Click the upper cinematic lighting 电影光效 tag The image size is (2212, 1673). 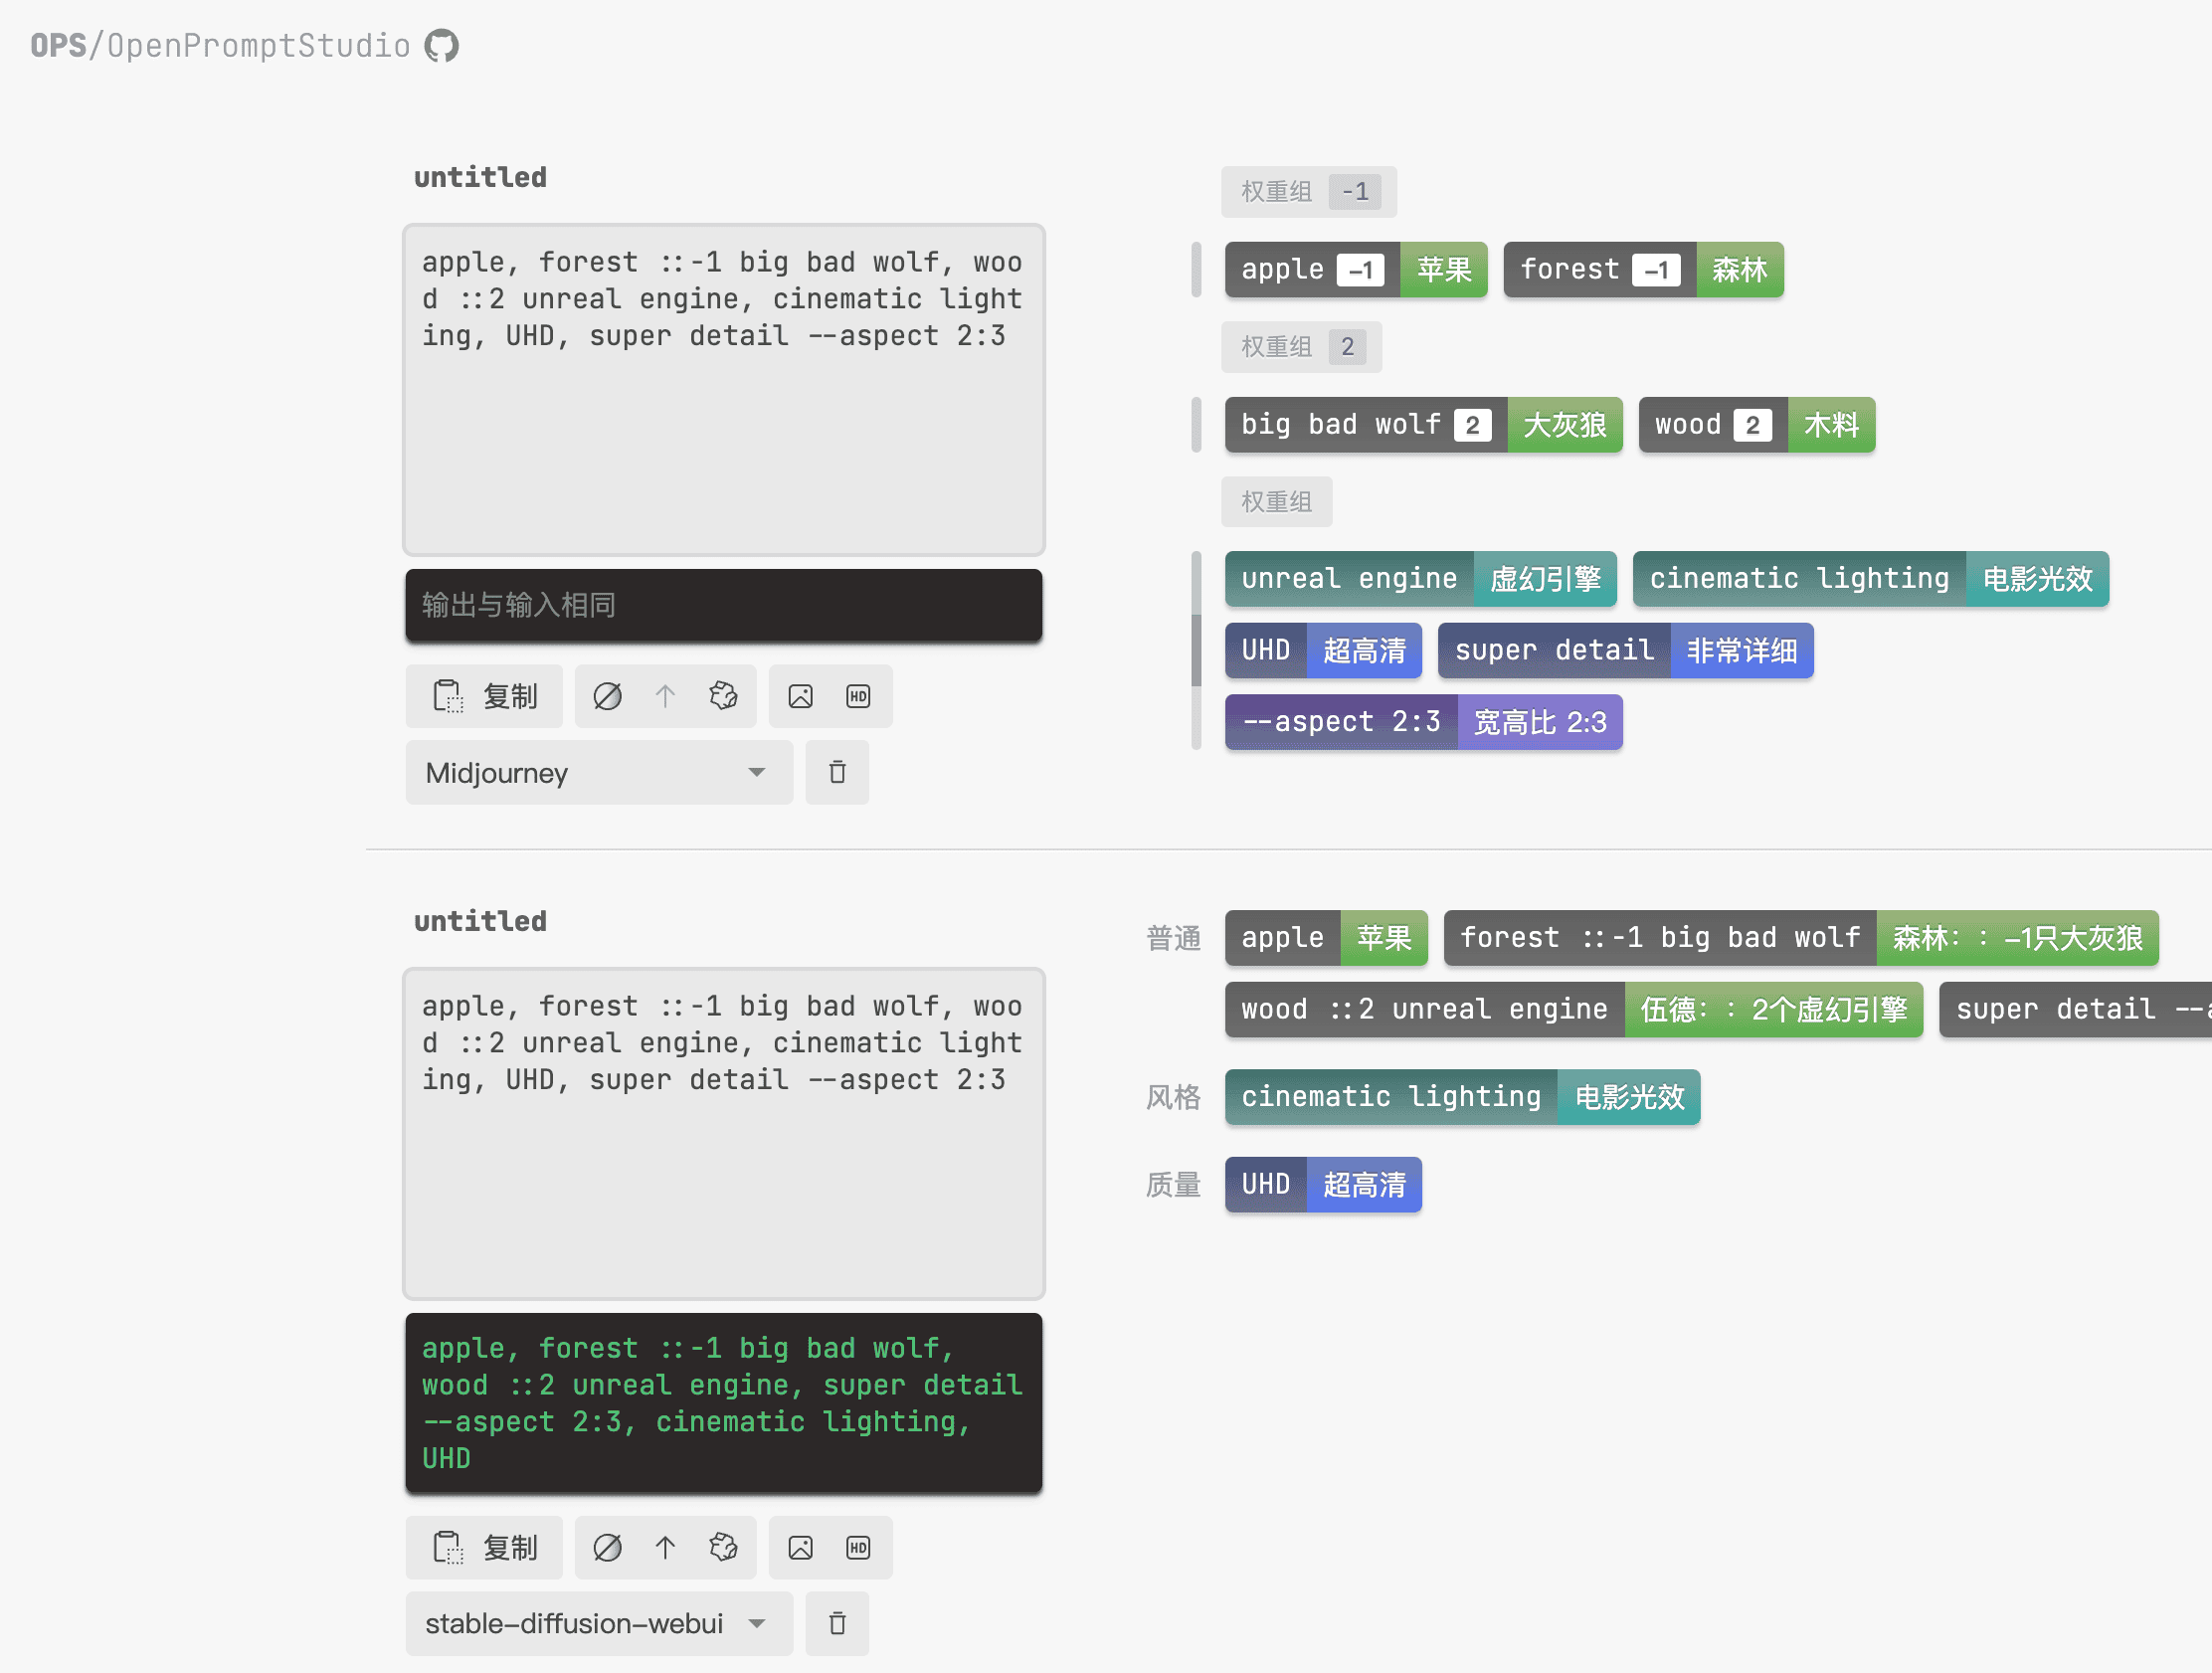(1871, 579)
